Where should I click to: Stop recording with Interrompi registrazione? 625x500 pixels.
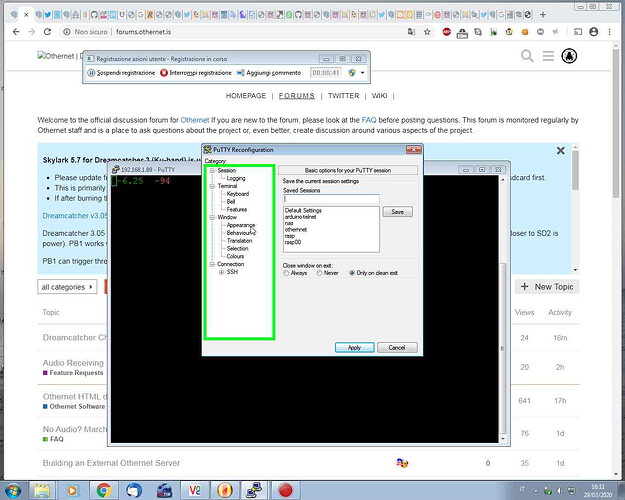pos(196,73)
